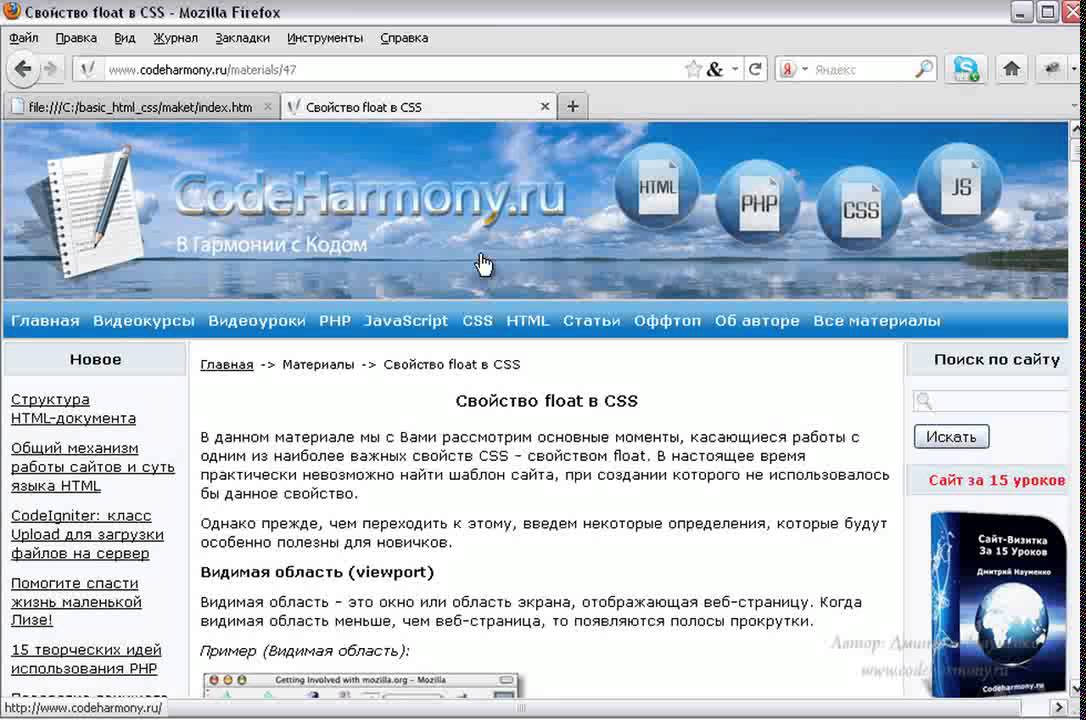Open new tab with plus button
This screenshot has height=720, width=1086.
coord(572,106)
